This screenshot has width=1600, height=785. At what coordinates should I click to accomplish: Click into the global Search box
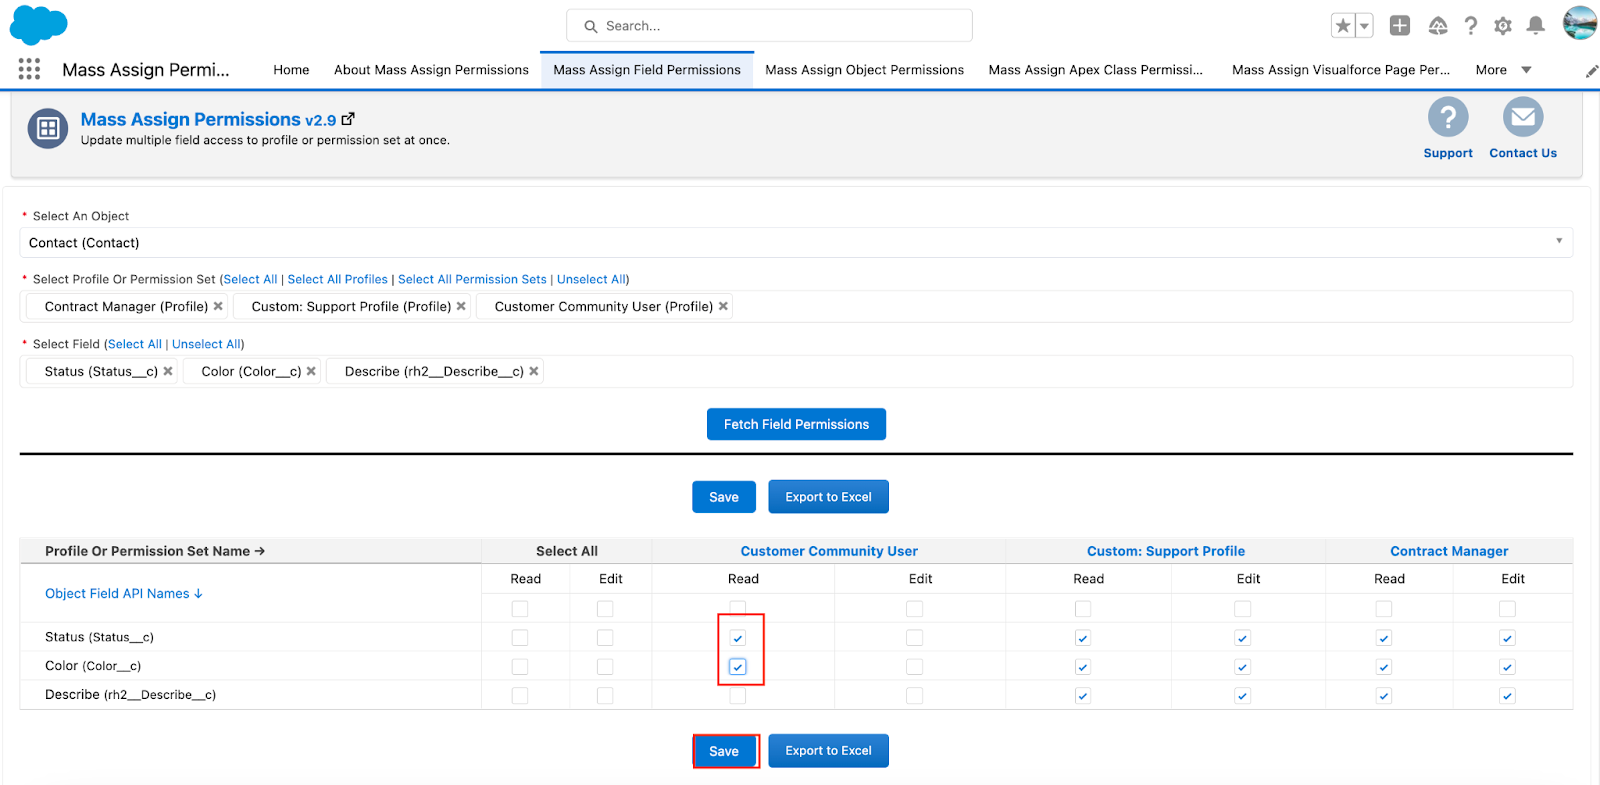769,26
